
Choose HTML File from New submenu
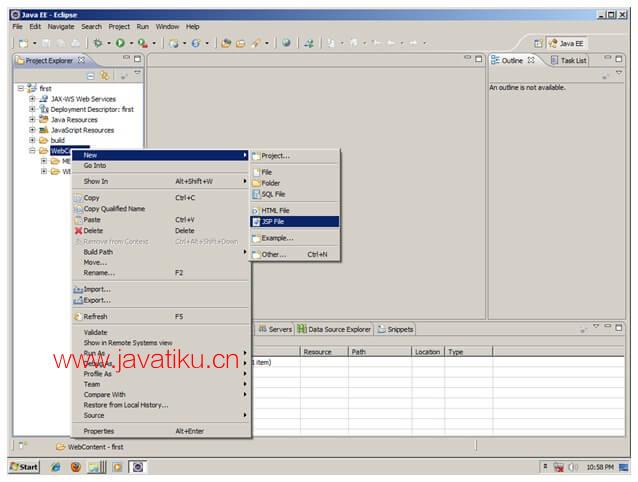point(295,211)
